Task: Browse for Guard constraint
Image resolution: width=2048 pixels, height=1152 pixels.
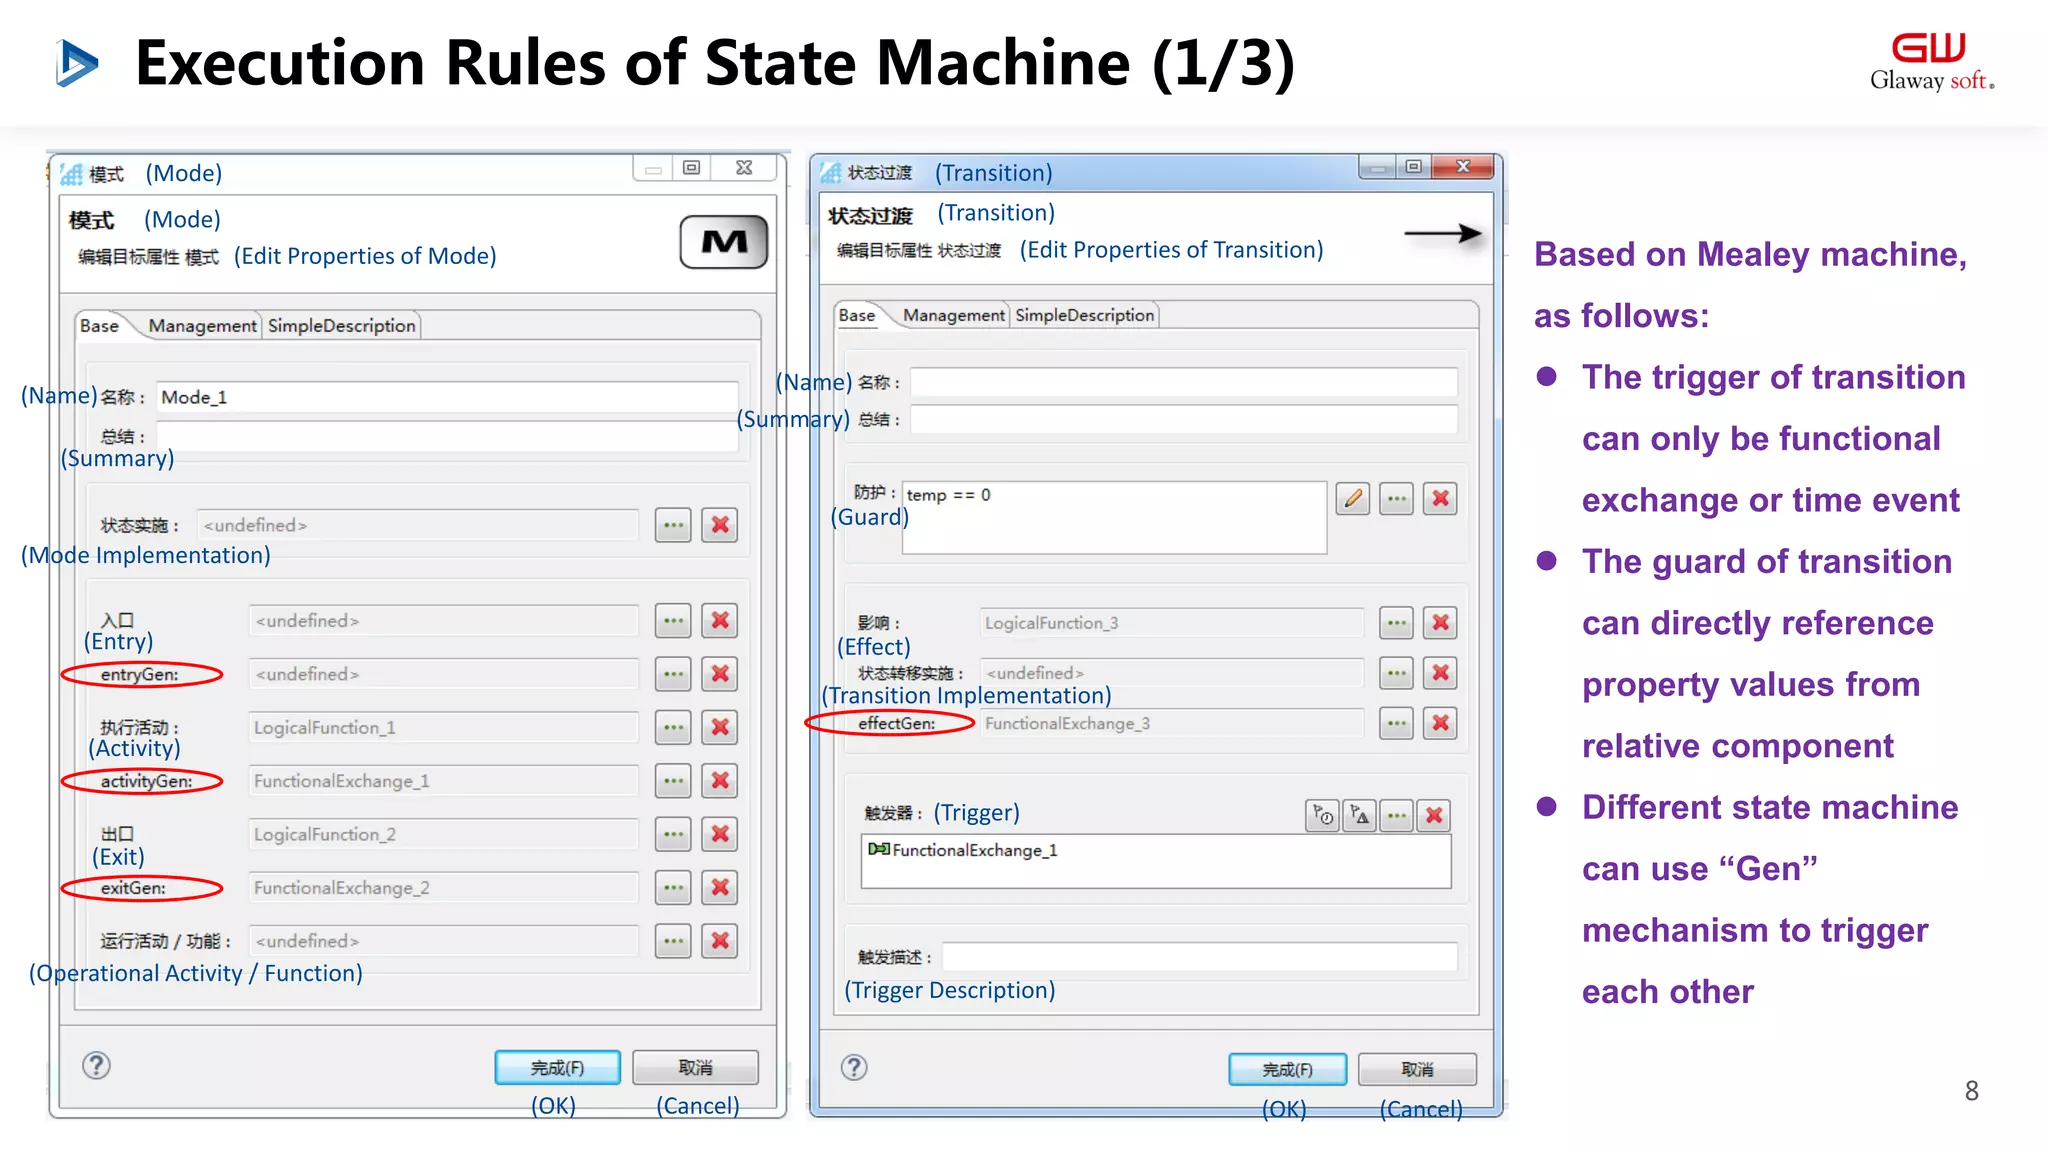Action: 1397,498
